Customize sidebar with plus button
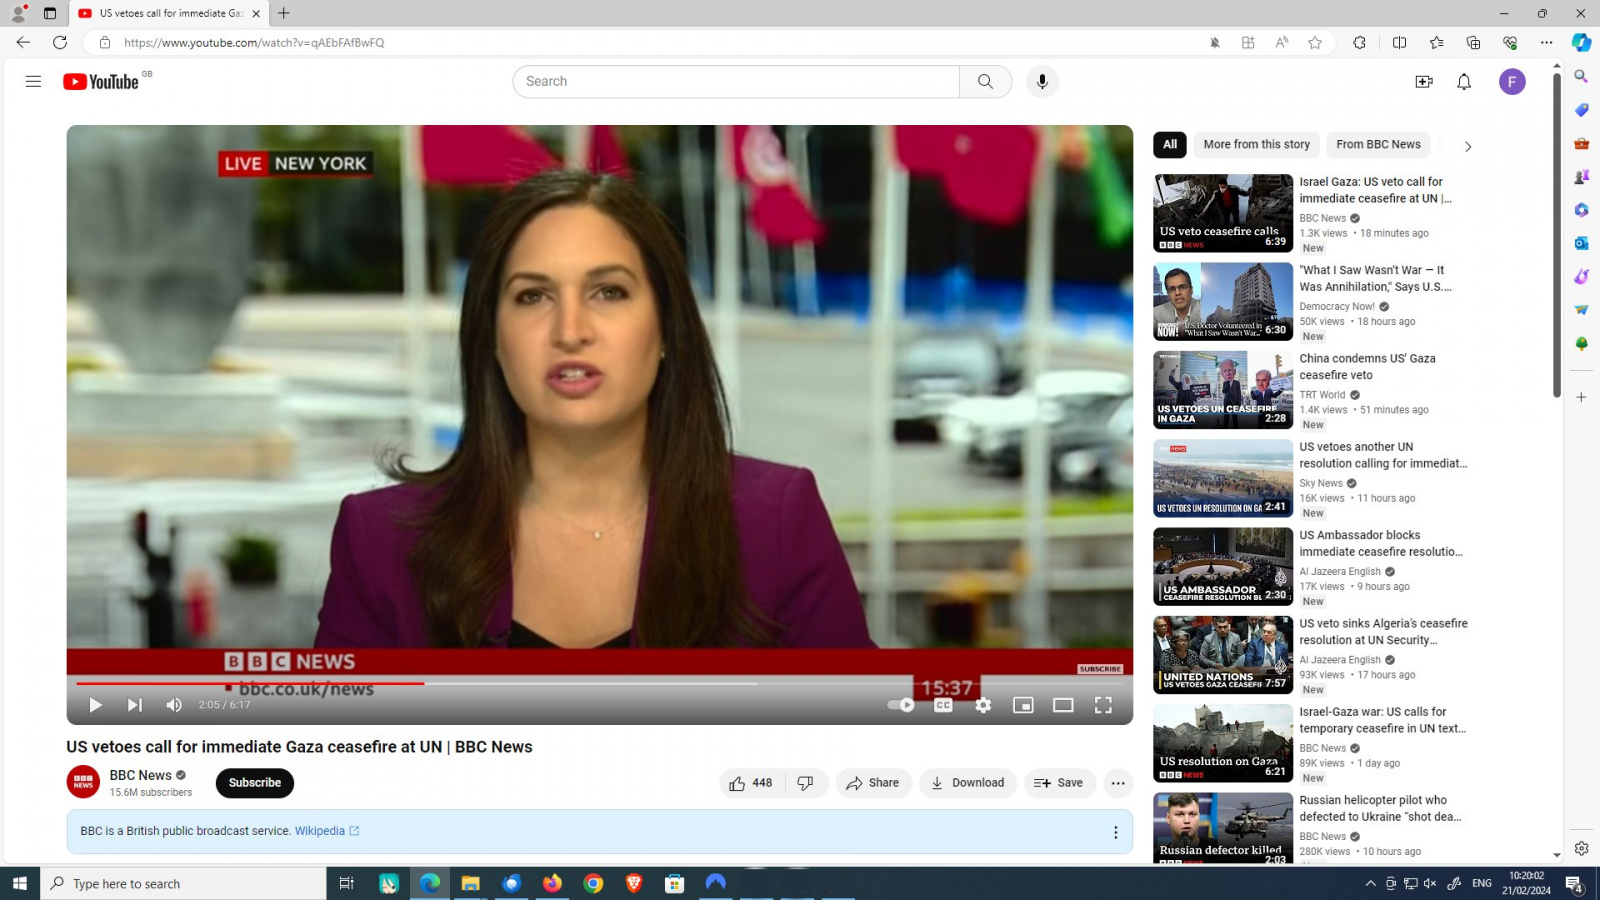Screen dimensions: 1600x900 1581,397
